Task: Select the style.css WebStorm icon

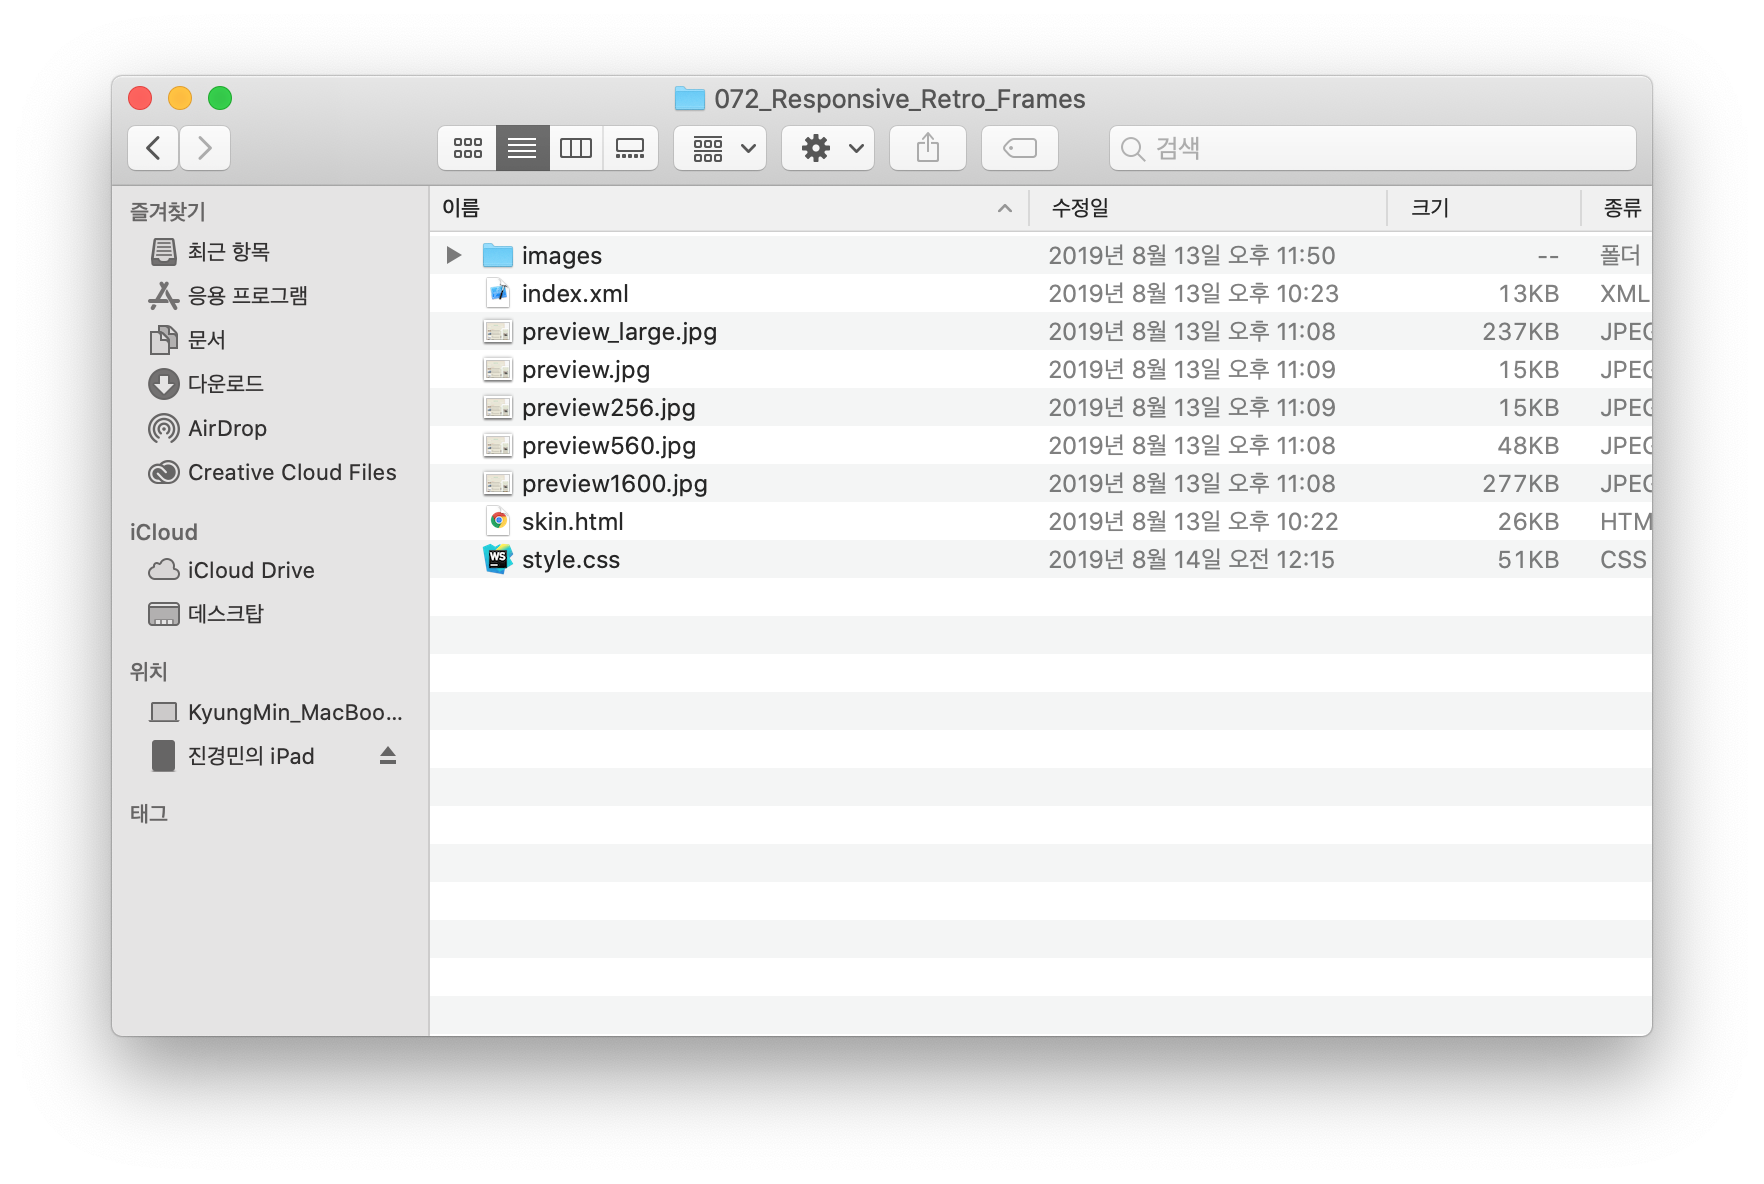Action: 498,559
